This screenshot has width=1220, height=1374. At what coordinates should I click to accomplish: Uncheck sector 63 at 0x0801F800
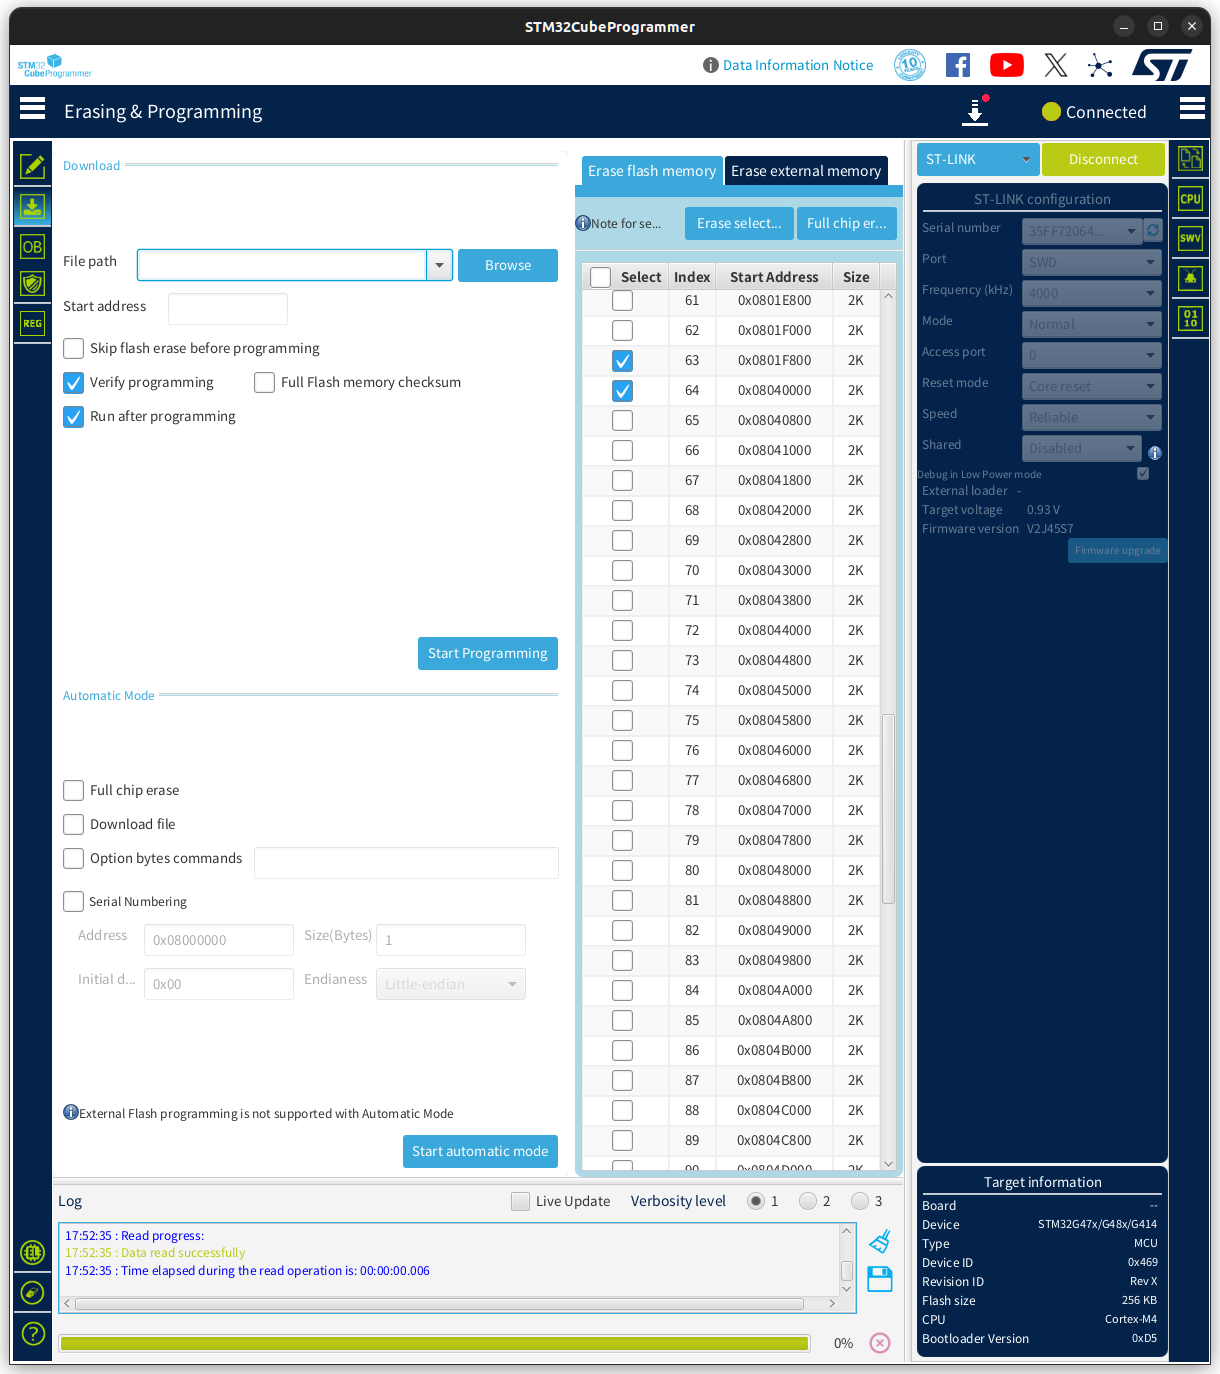(622, 360)
